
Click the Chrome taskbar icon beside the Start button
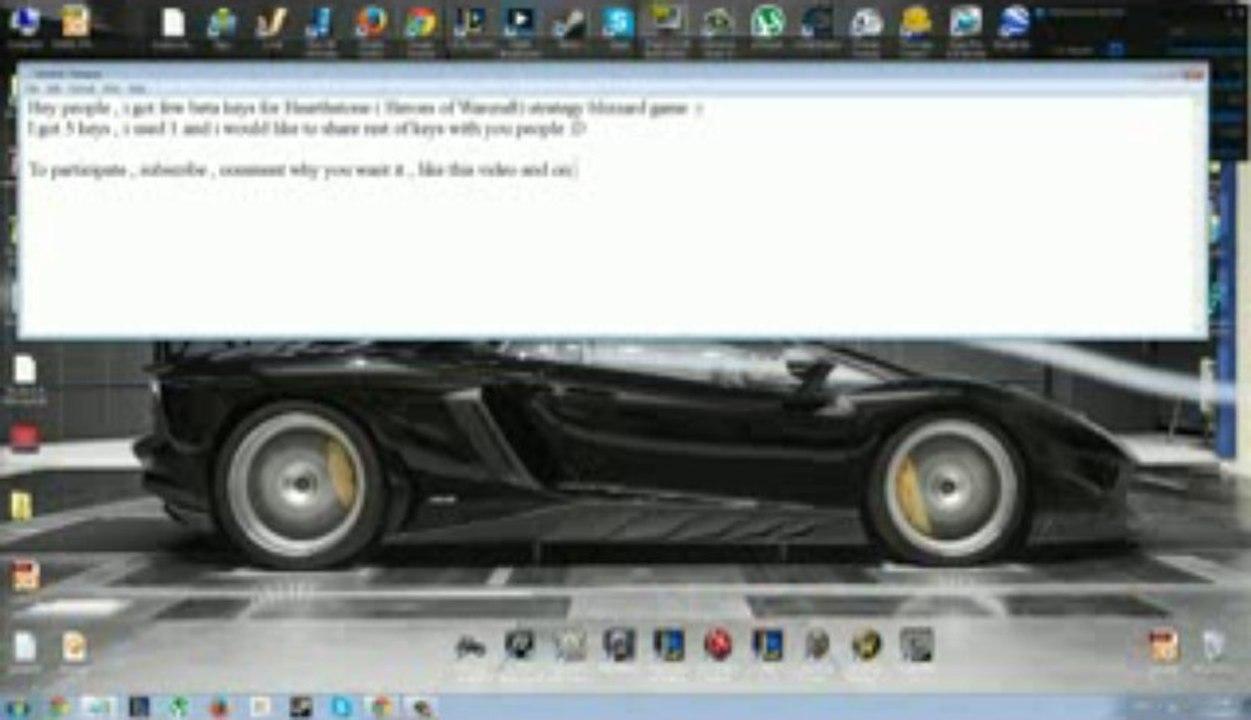click(58, 707)
